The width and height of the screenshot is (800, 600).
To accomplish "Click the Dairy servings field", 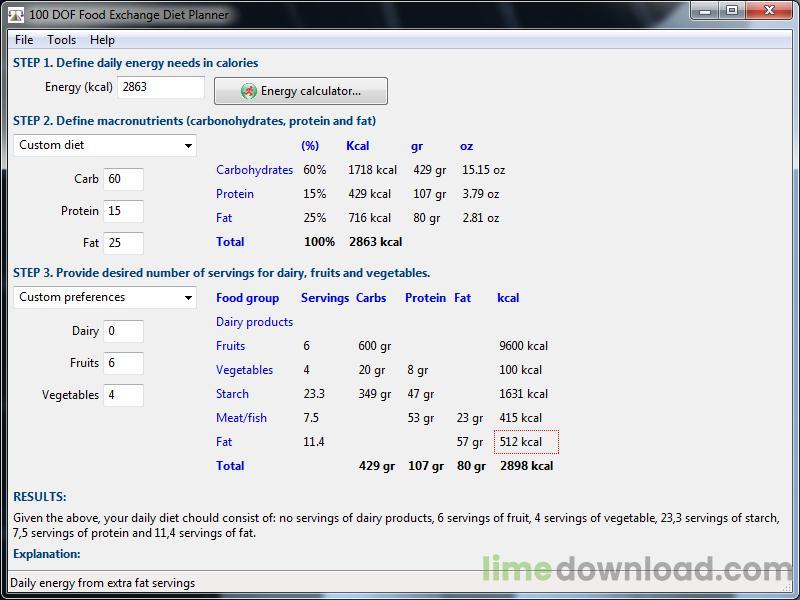I will pyautogui.click(x=123, y=331).
